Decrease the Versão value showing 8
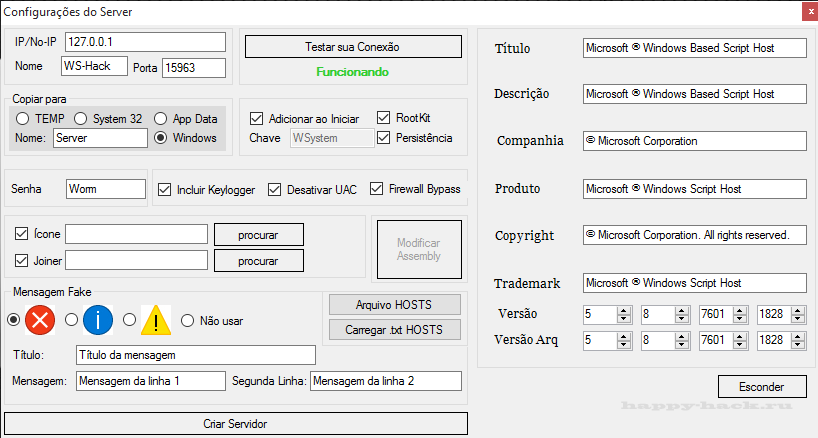818x438 pixels. [682, 318]
